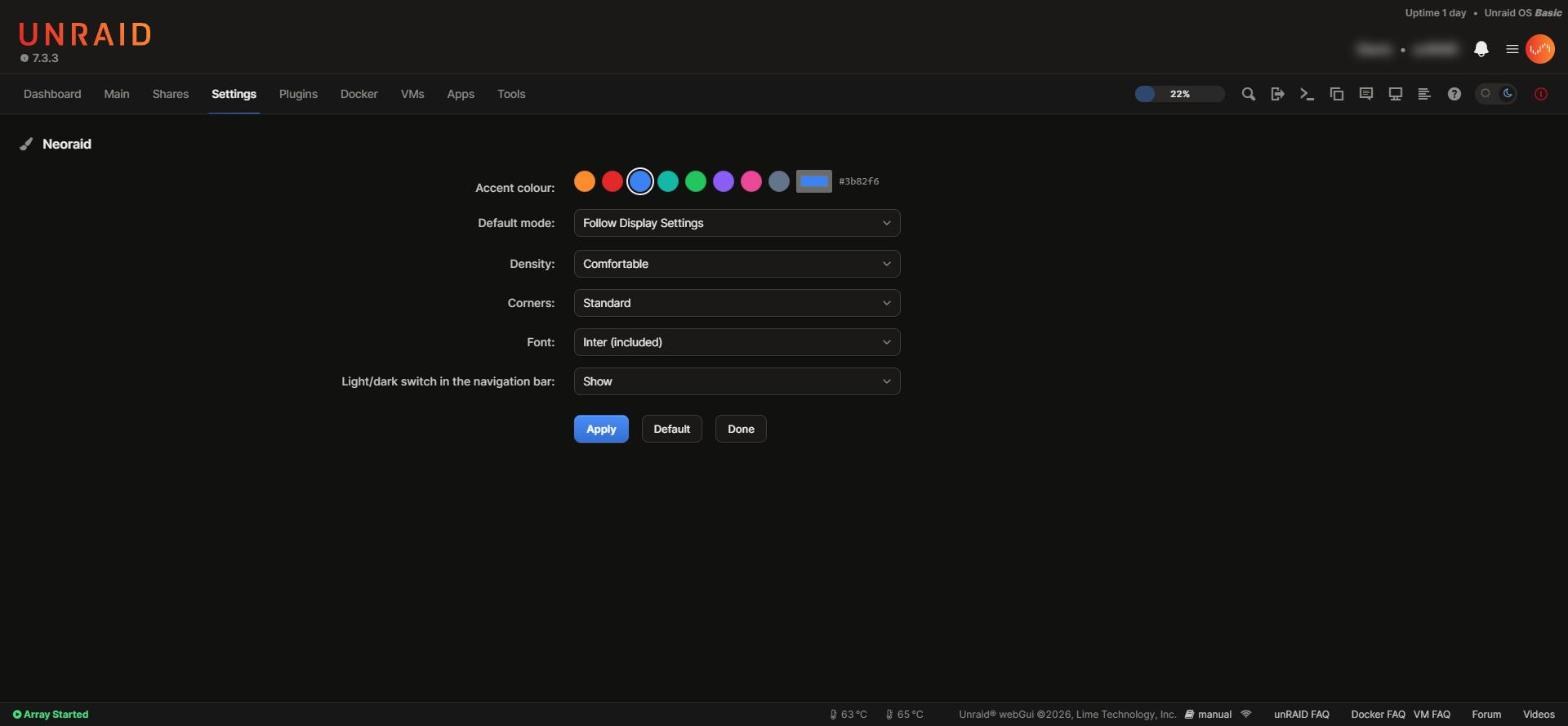
Task: Click the 7.3.3 version number
Action: [45, 58]
